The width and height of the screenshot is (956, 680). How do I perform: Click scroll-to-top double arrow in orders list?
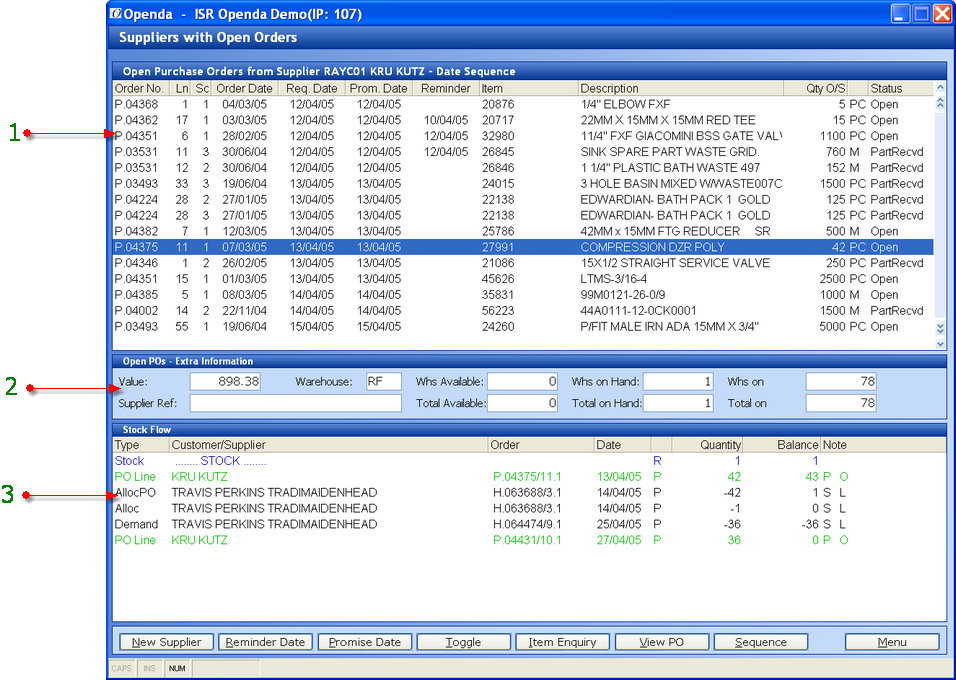940,102
